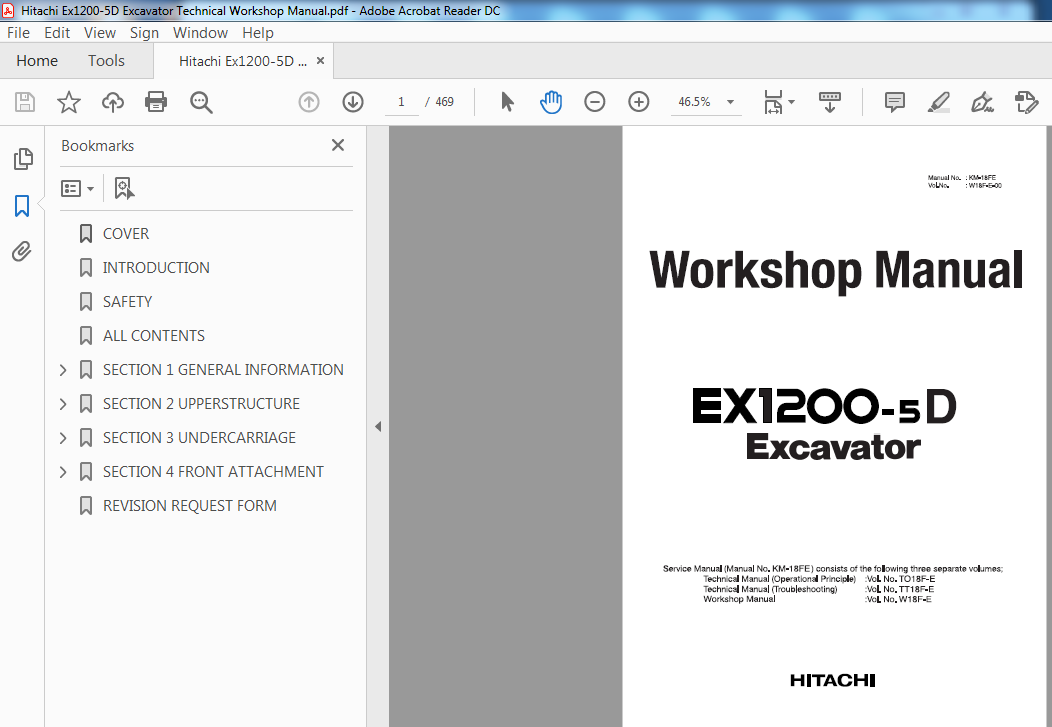The height and width of the screenshot is (727, 1052).
Task: Add a comment with speech bubble icon
Action: [x=894, y=102]
